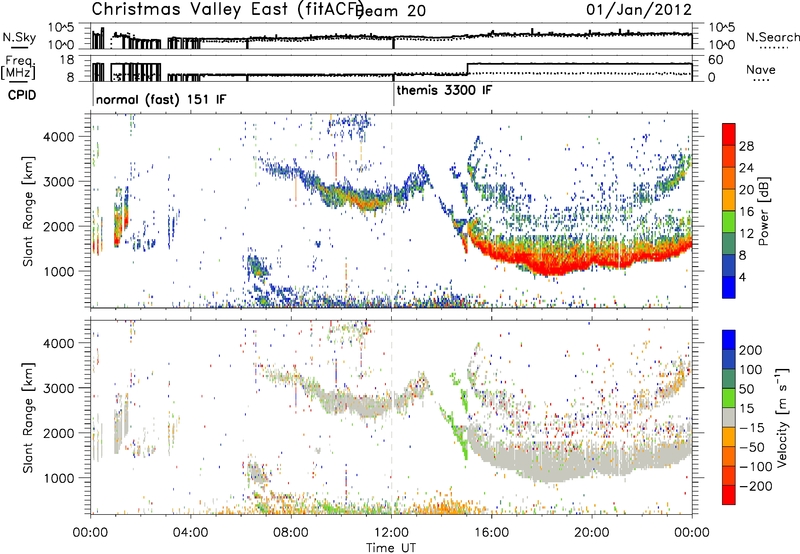Click the 'CPID' row label
The image size is (800, 554).
click(22, 95)
